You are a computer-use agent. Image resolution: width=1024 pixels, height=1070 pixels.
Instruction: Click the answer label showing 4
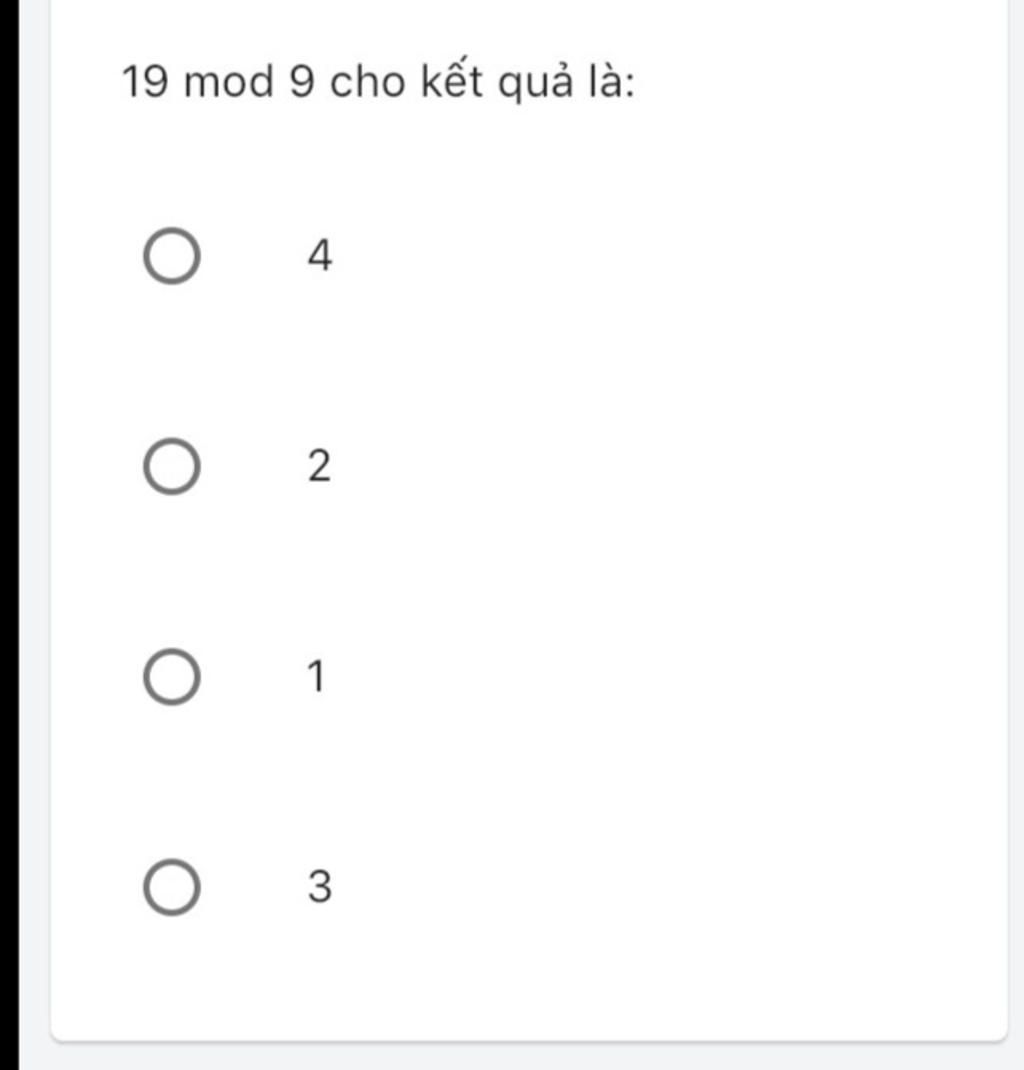320,255
